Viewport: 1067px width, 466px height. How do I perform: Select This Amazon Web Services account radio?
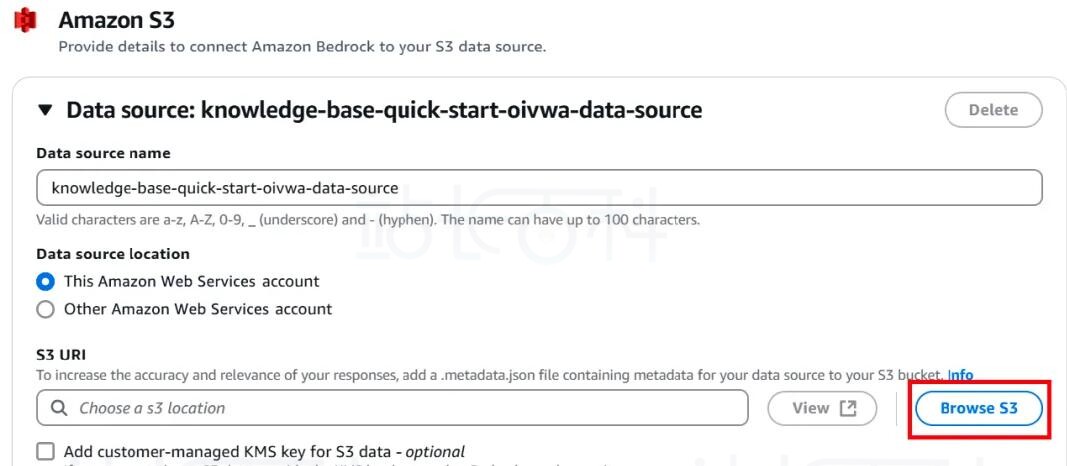pyautogui.click(x=46, y=282)
